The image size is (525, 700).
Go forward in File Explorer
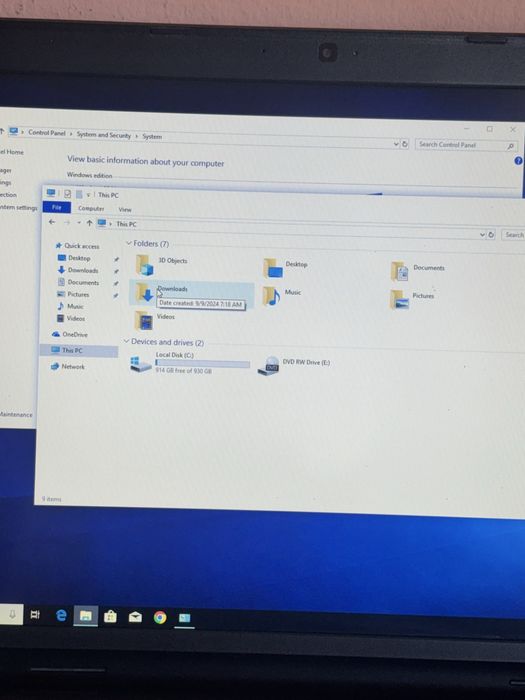(67, 222)
